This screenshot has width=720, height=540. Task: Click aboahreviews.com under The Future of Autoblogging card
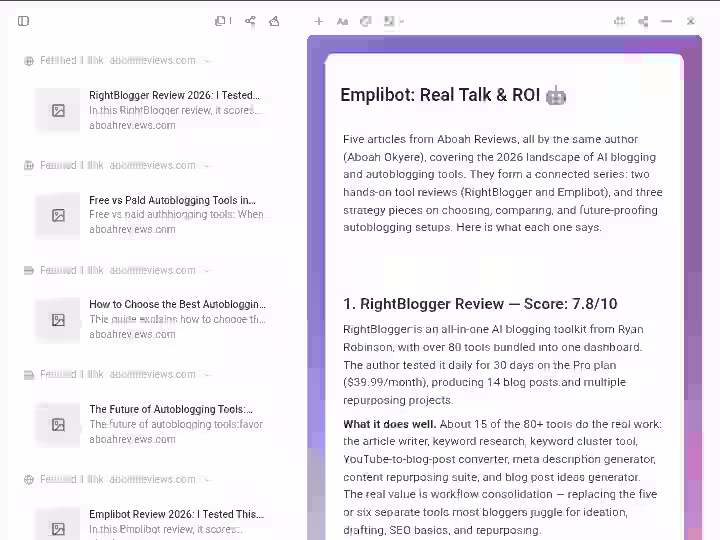point(132,439)
